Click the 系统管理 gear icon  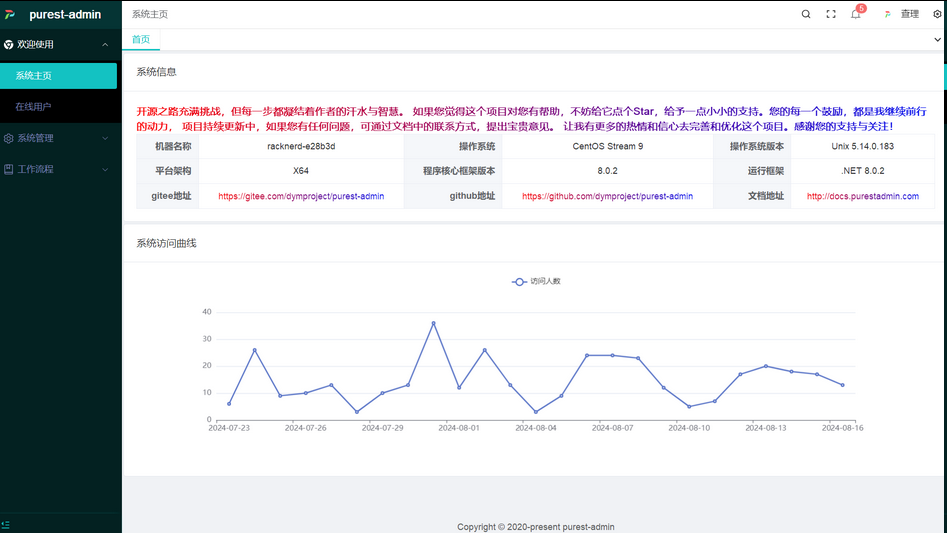tap(9, 138)
